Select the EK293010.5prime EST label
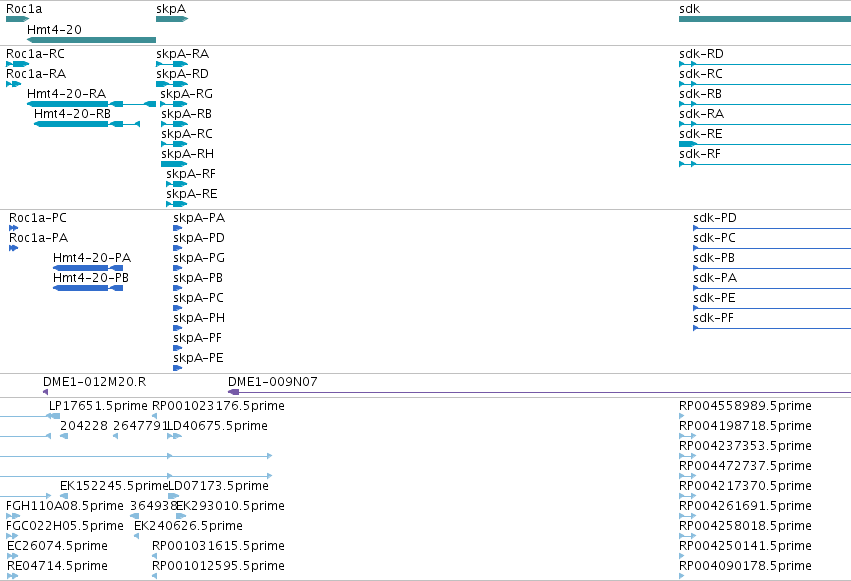The width and height of the screenshot is (851, 581). 231,506
